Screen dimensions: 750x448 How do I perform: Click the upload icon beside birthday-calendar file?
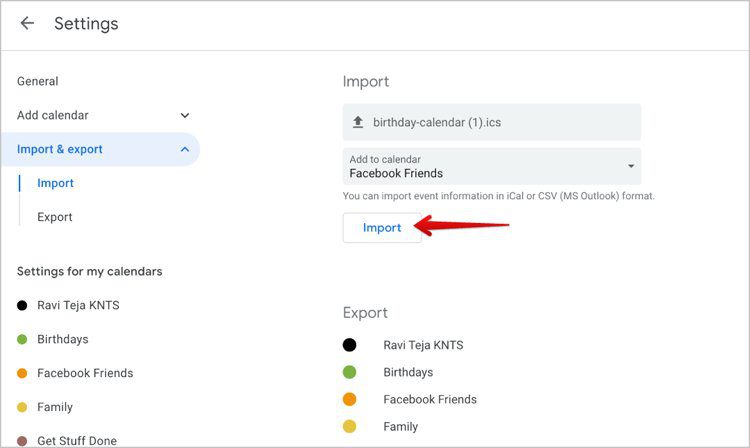(x=358, y=122)
